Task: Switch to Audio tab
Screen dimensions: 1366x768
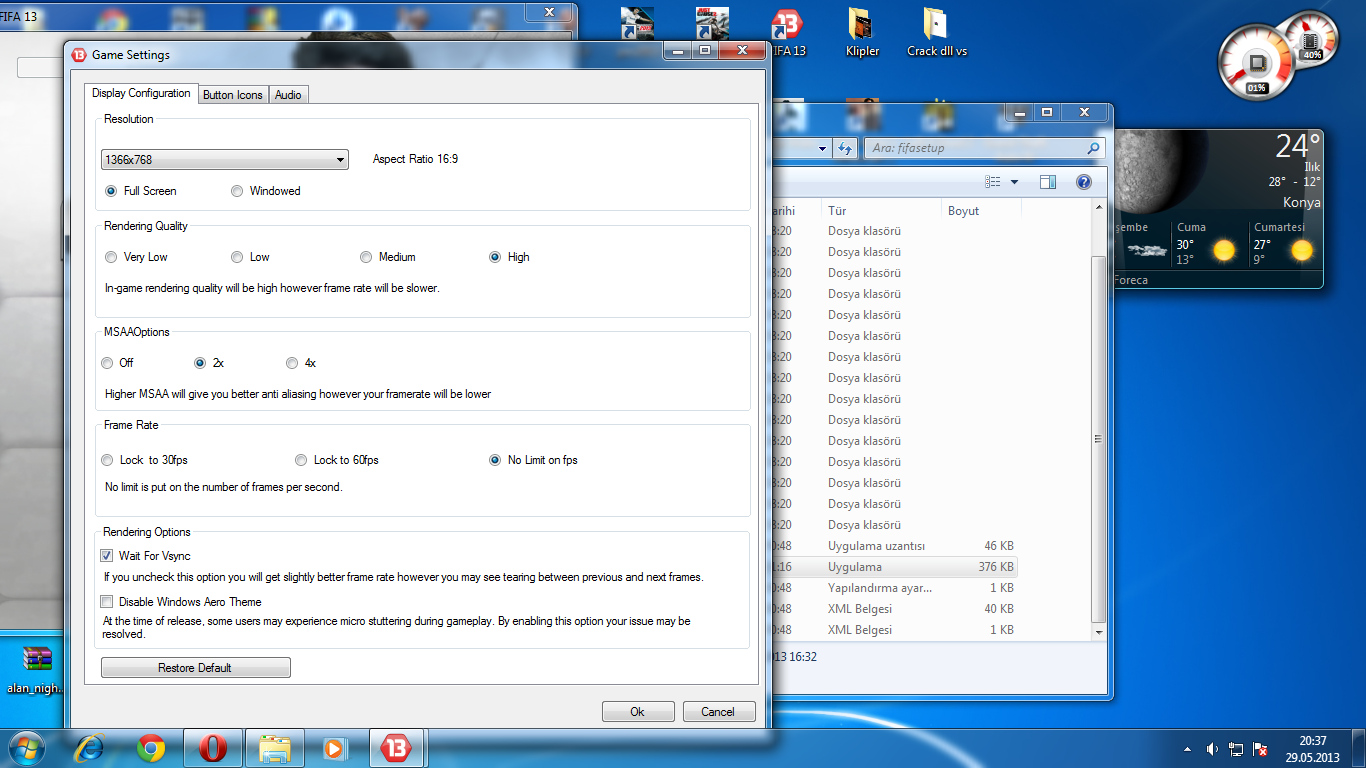Action: click(x=288, y=95)
